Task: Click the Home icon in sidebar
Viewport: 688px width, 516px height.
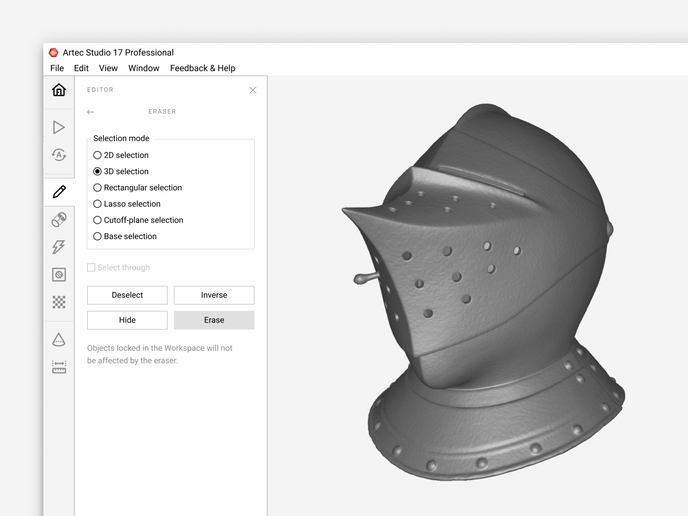Action: (x=59, y=90)
